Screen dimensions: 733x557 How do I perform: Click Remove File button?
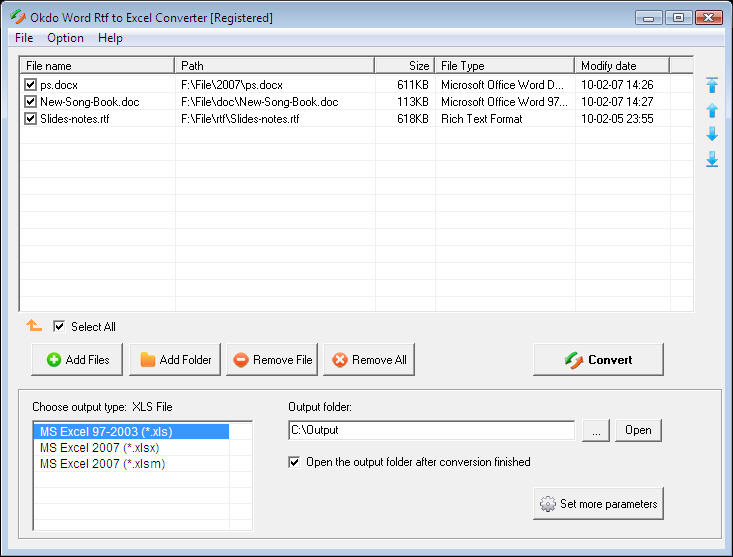(x=272, y=360)
